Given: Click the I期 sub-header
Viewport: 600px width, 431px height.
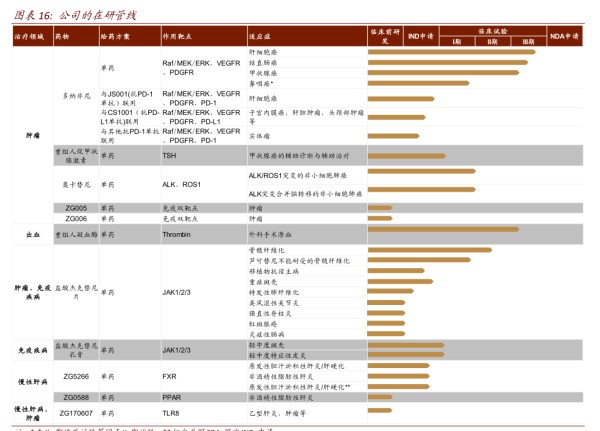Looking at the screenshot, I should (457, 41).
